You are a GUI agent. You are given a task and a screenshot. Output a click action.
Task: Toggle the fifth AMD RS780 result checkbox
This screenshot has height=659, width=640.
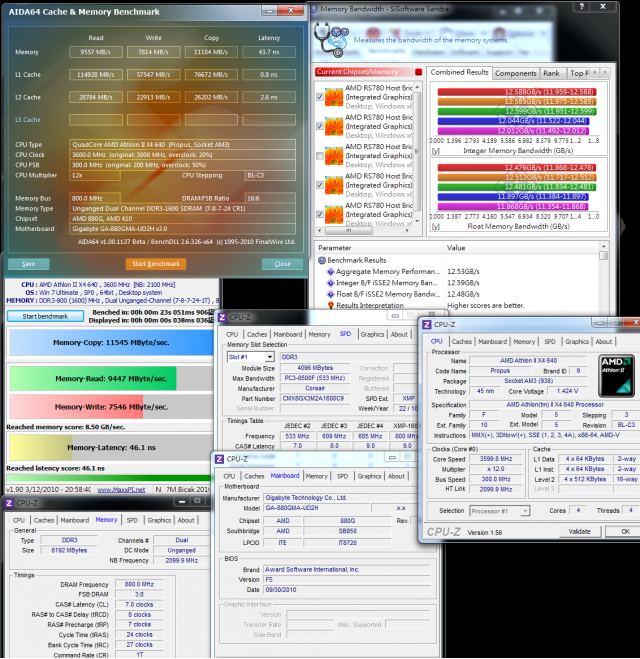pyautogui.click(x=320, y=214)
